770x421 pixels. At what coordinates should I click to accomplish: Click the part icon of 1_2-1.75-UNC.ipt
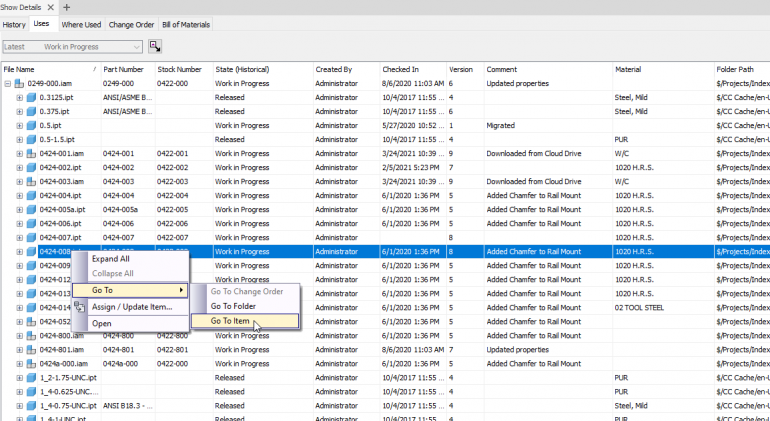pyautogui.click(x=31, y=378)
